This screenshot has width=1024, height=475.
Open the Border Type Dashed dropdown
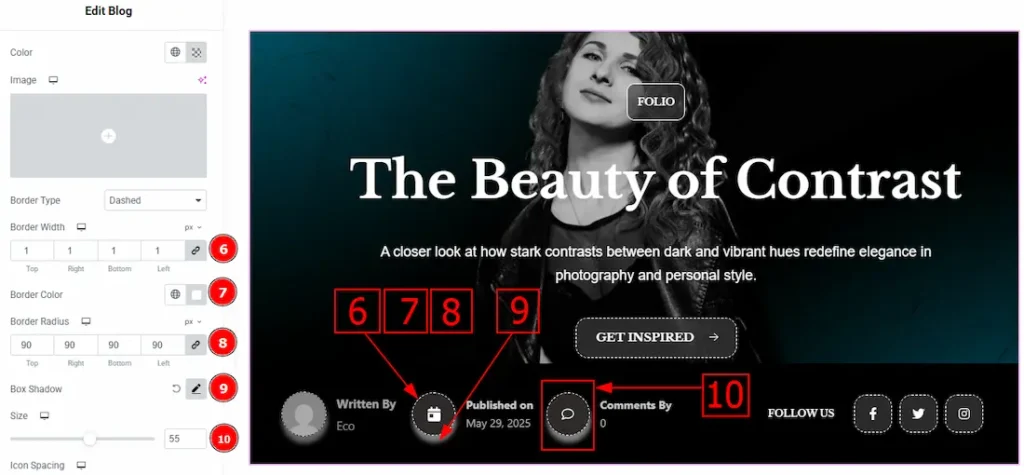(155, 200)
